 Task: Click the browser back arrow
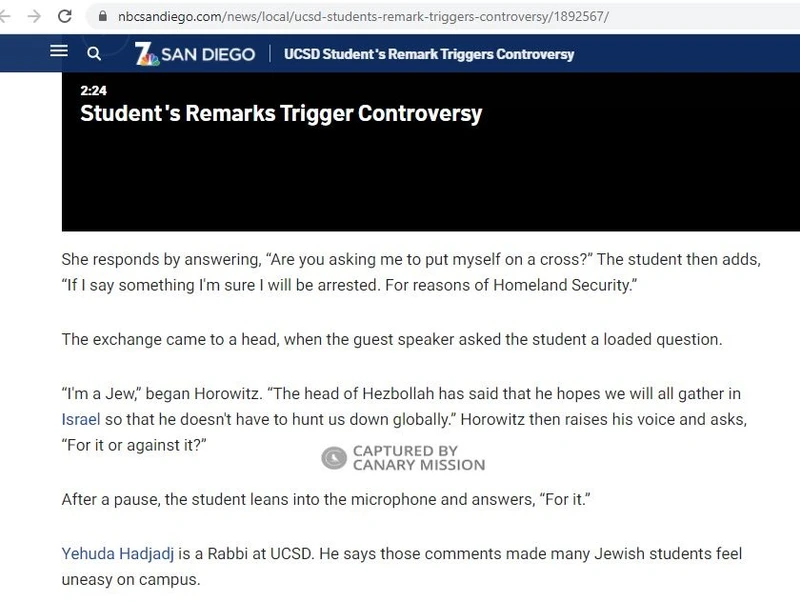(8, 17)
